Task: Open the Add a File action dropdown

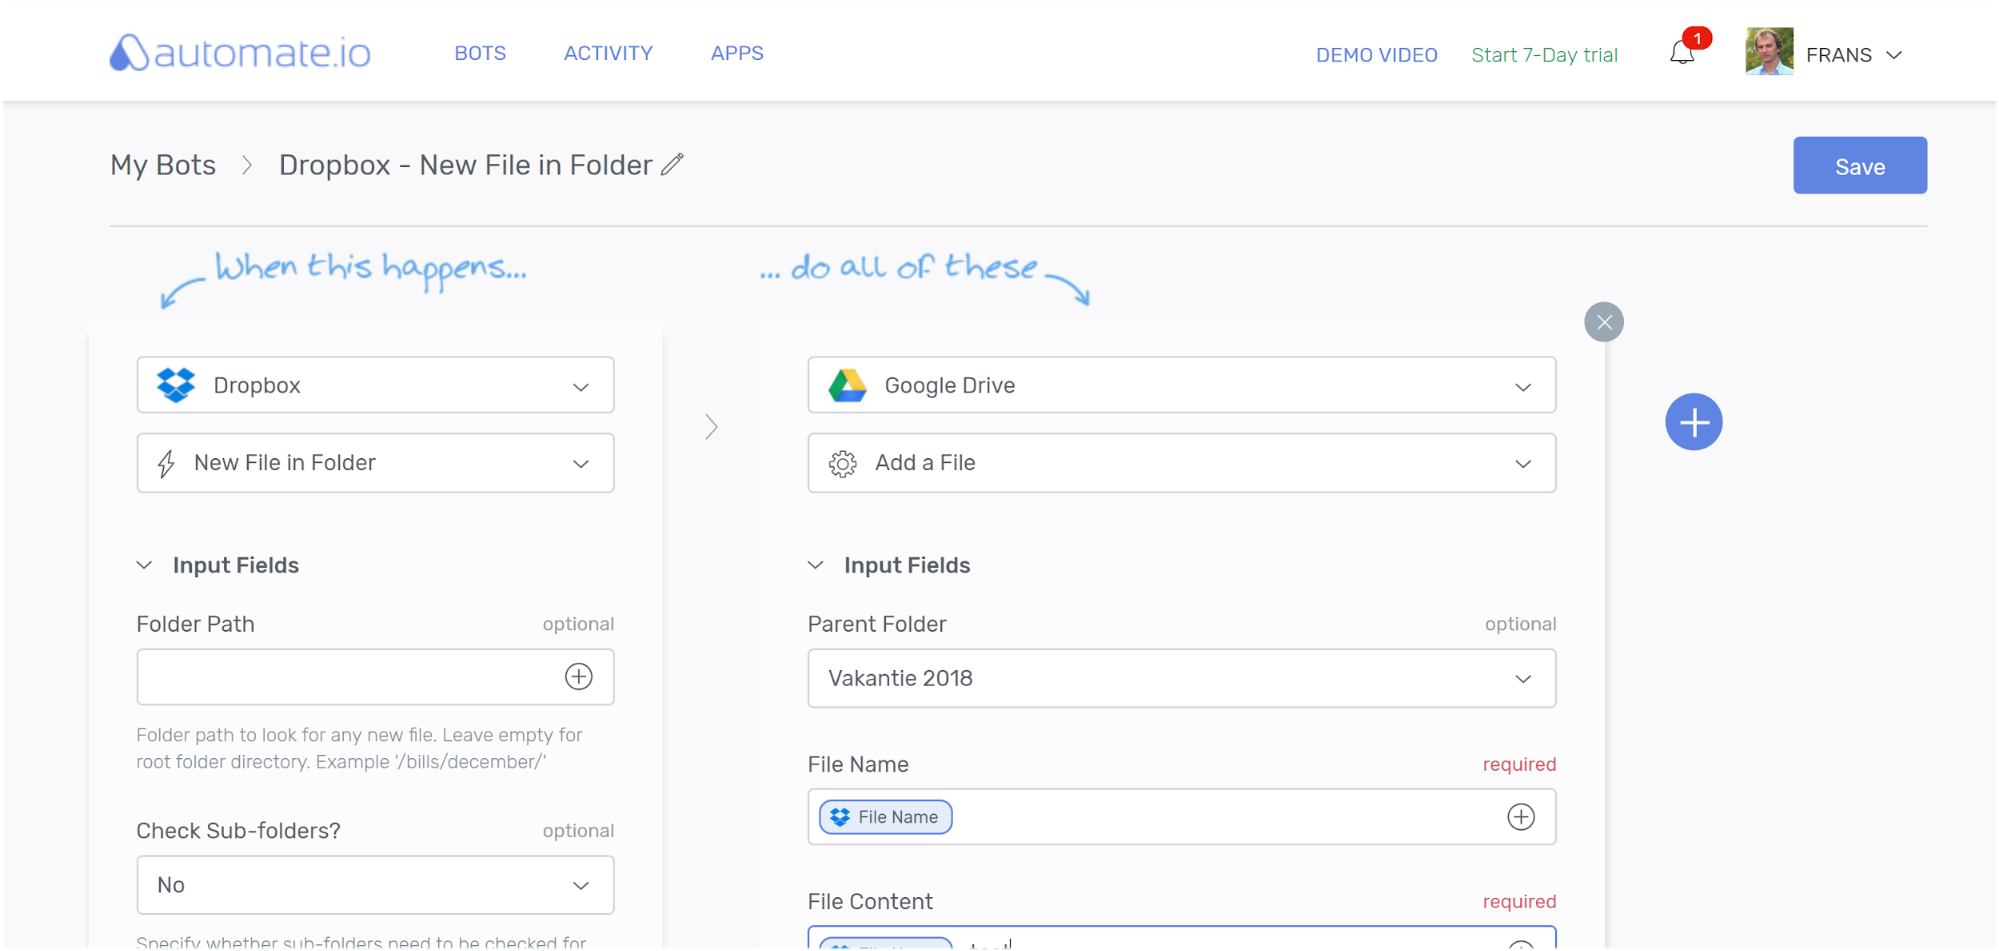Action: [1182, 463]
